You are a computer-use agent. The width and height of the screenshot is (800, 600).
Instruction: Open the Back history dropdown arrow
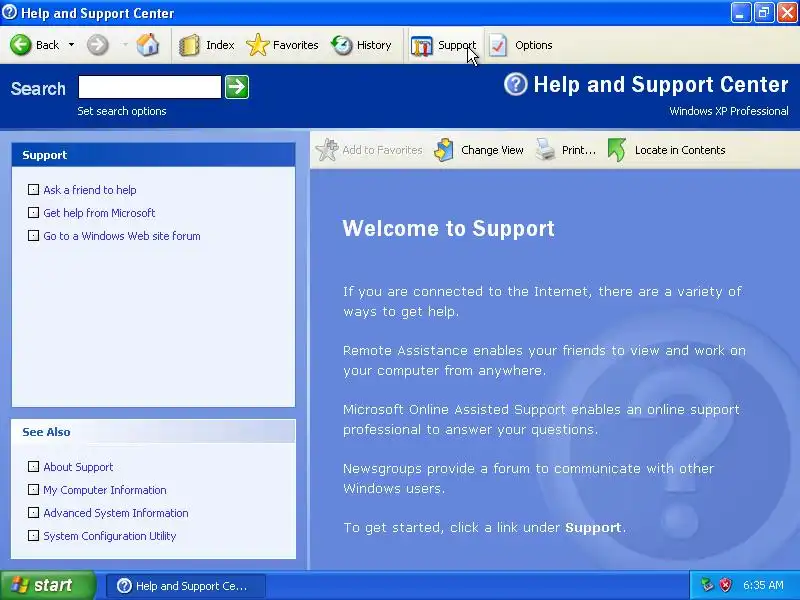click(71, 45)
